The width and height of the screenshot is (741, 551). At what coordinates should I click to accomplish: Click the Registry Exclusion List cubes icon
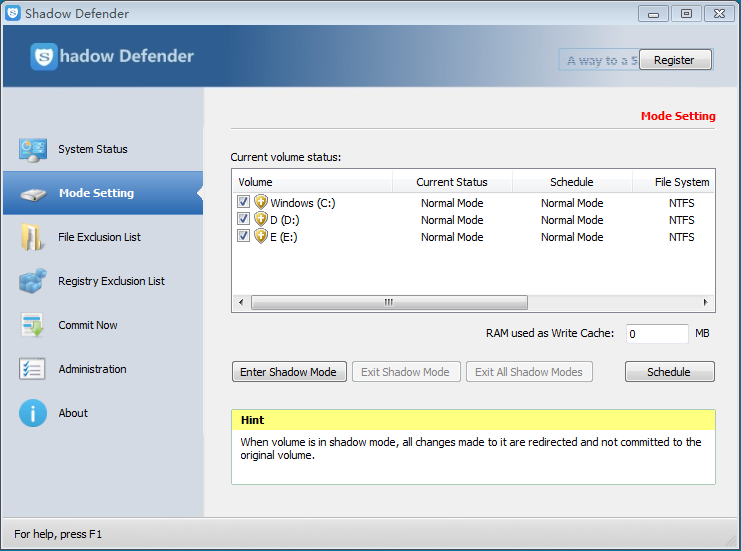click(33, 281)
